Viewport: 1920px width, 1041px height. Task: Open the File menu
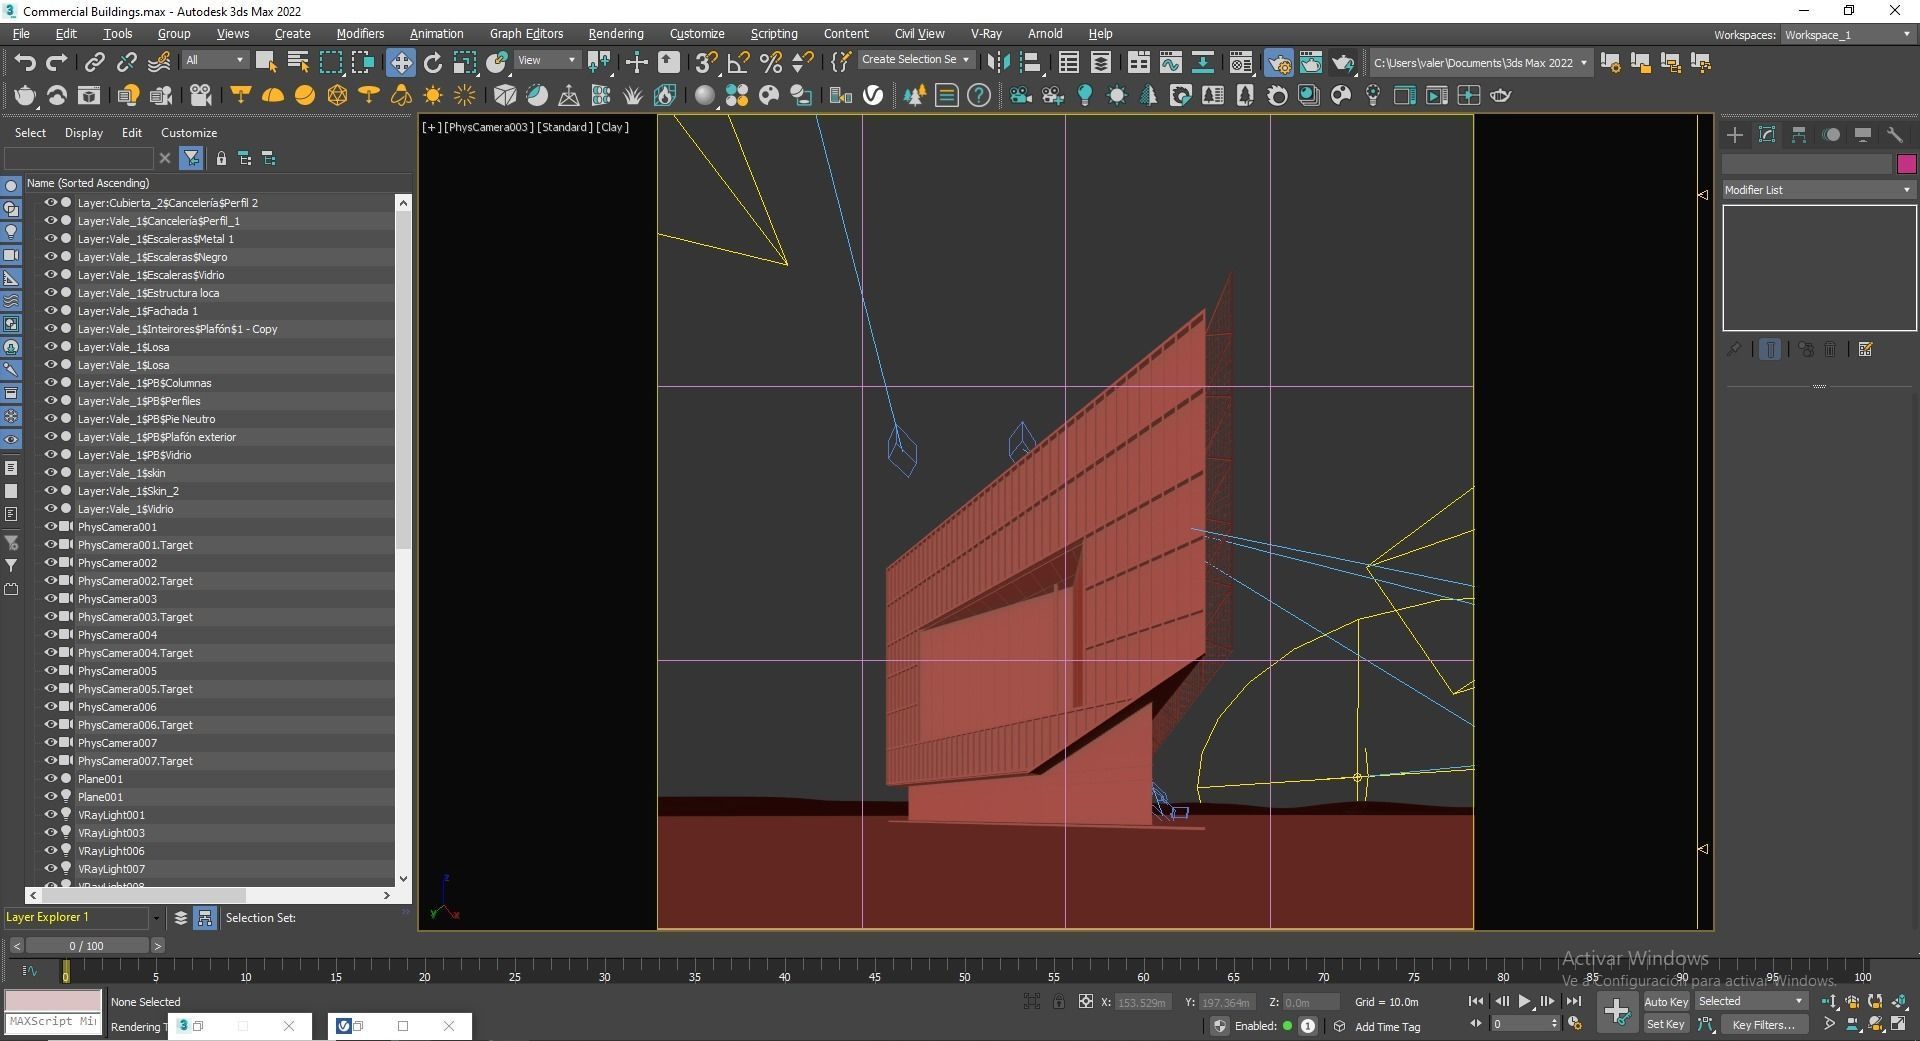[21, 33]
